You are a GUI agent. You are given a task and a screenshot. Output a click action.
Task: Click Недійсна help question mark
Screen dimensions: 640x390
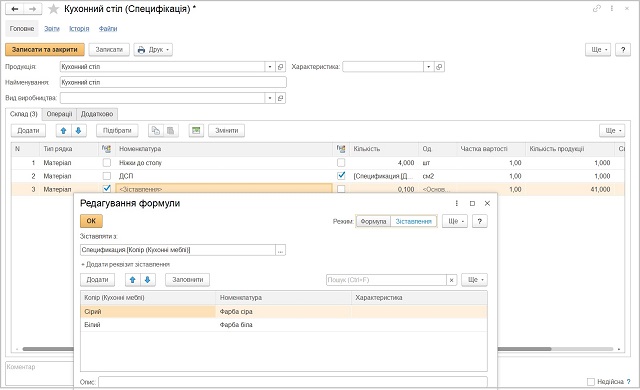pos(629,381)
